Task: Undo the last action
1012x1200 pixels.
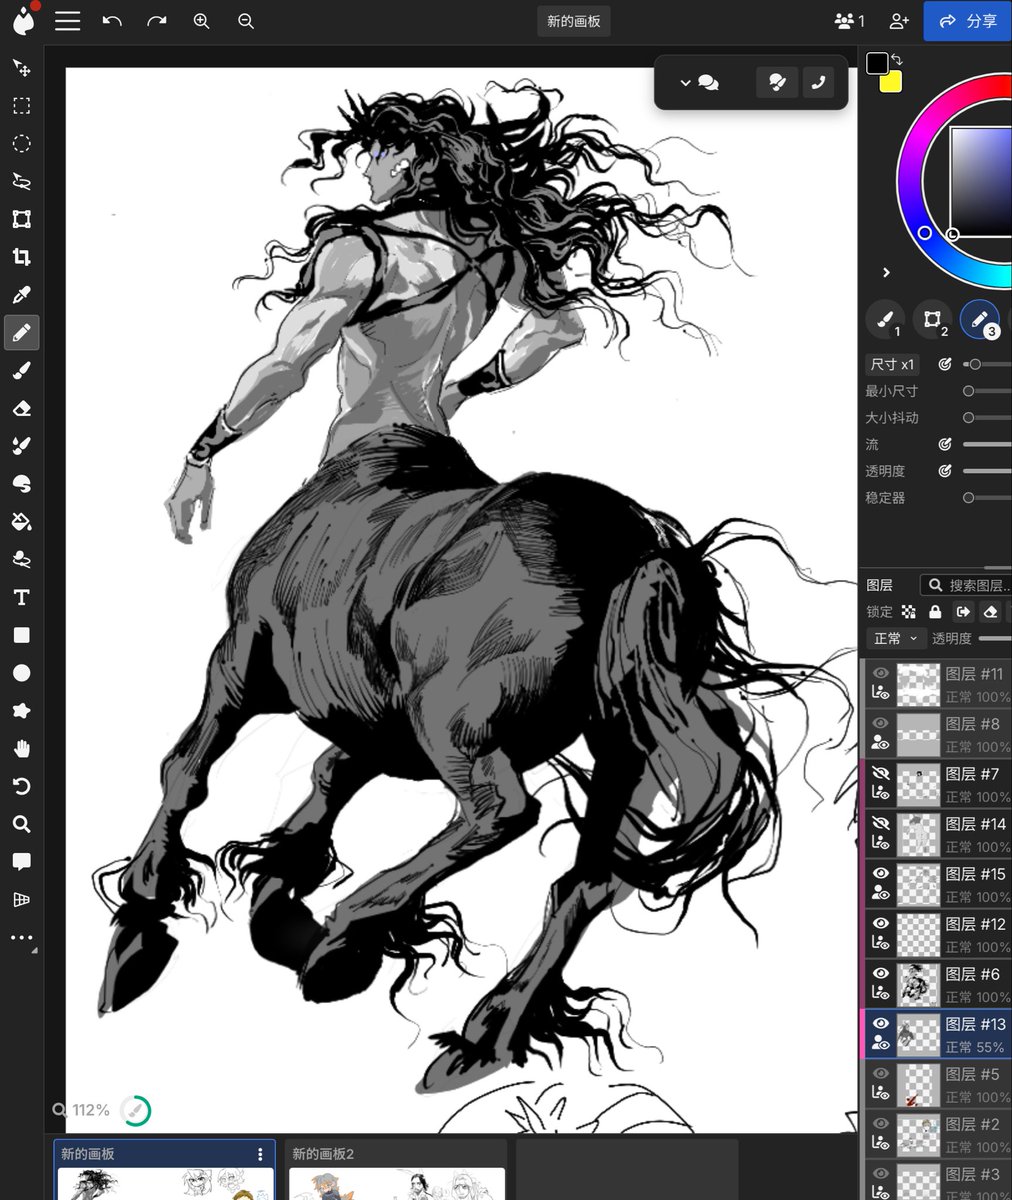Action: [x=112, y=21]
